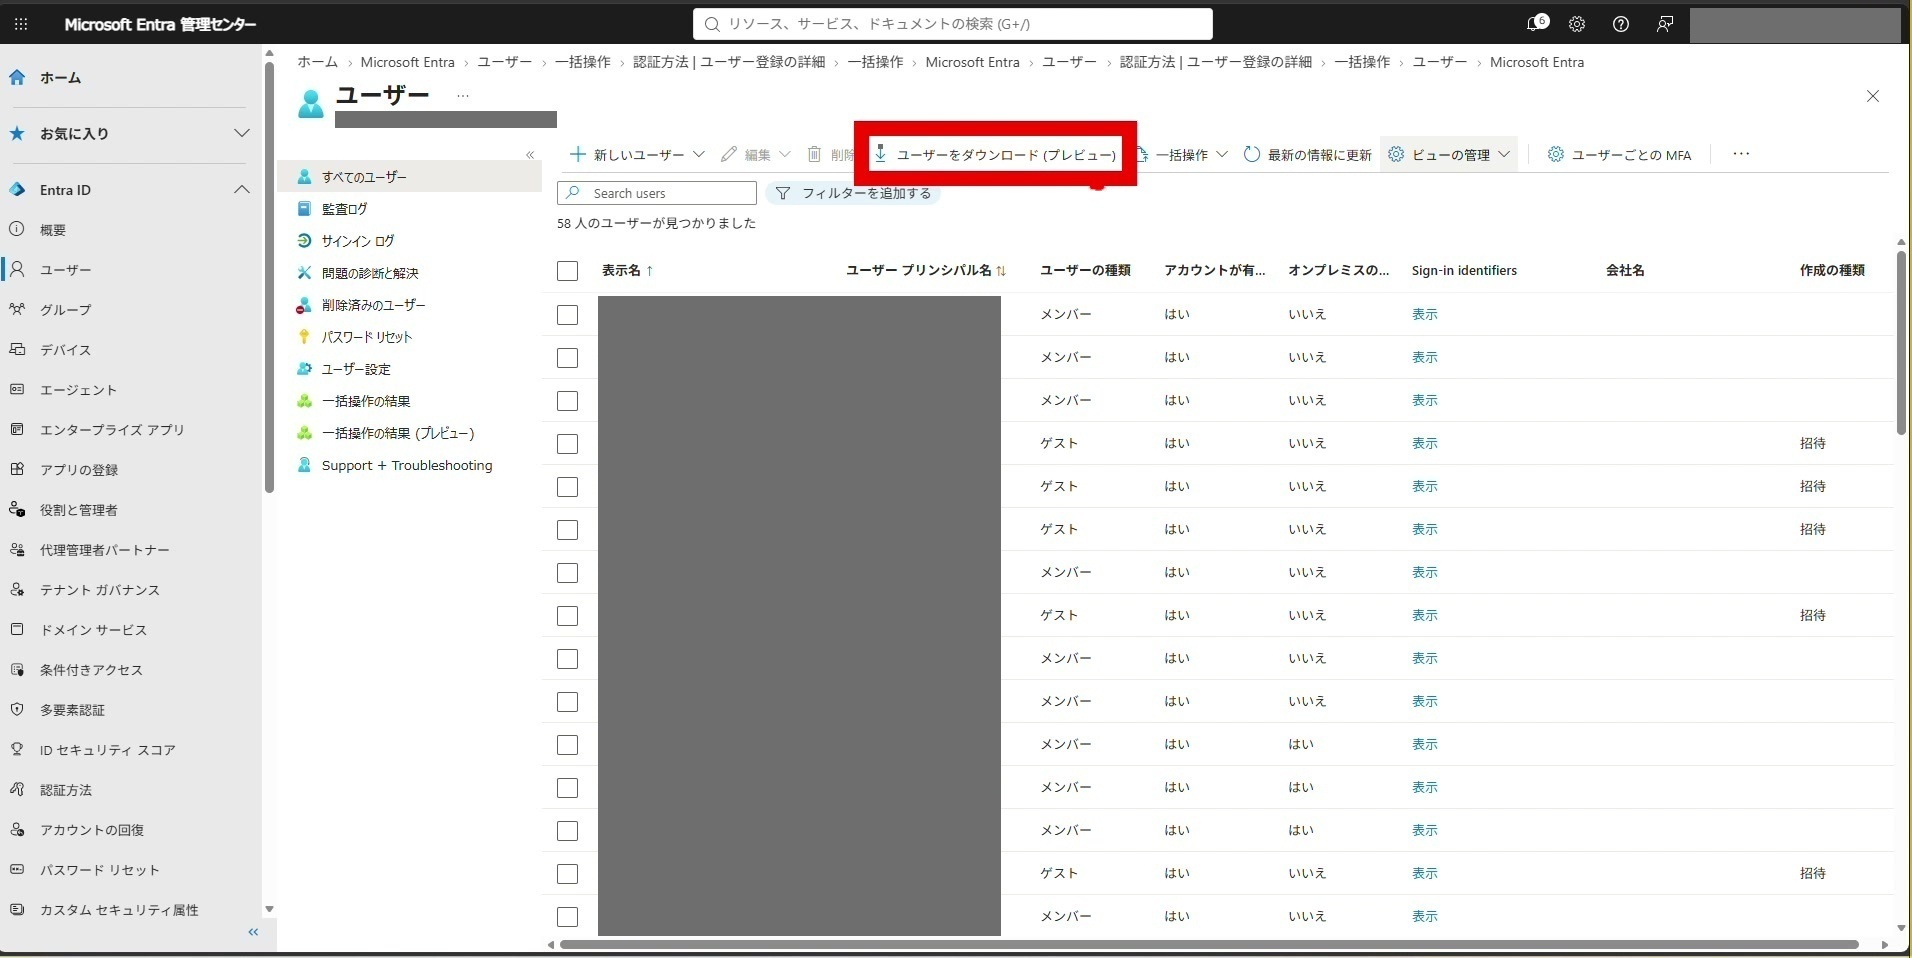Click the Search users input field
Viewport: 1912px width, 958px height.
[657, 193]
